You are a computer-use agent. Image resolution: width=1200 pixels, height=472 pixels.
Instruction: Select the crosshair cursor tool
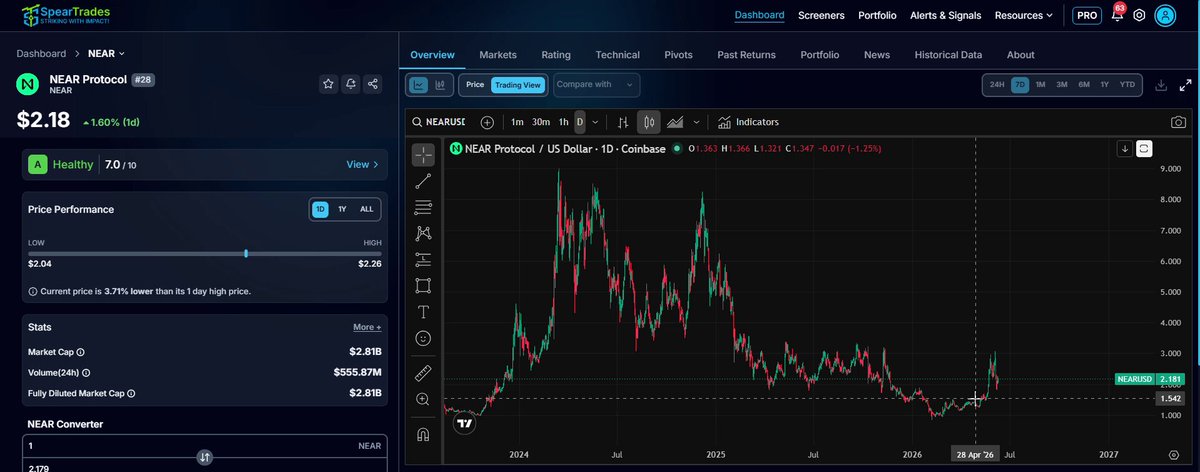(x=423, y=155)
